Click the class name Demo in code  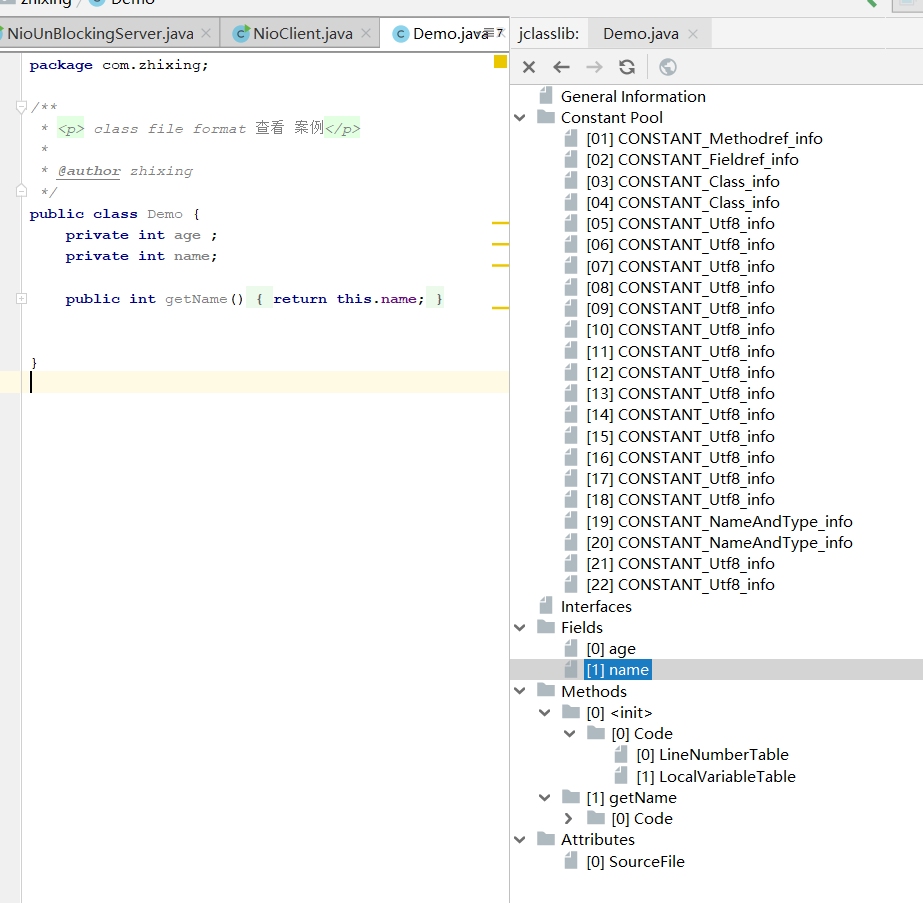165,214
